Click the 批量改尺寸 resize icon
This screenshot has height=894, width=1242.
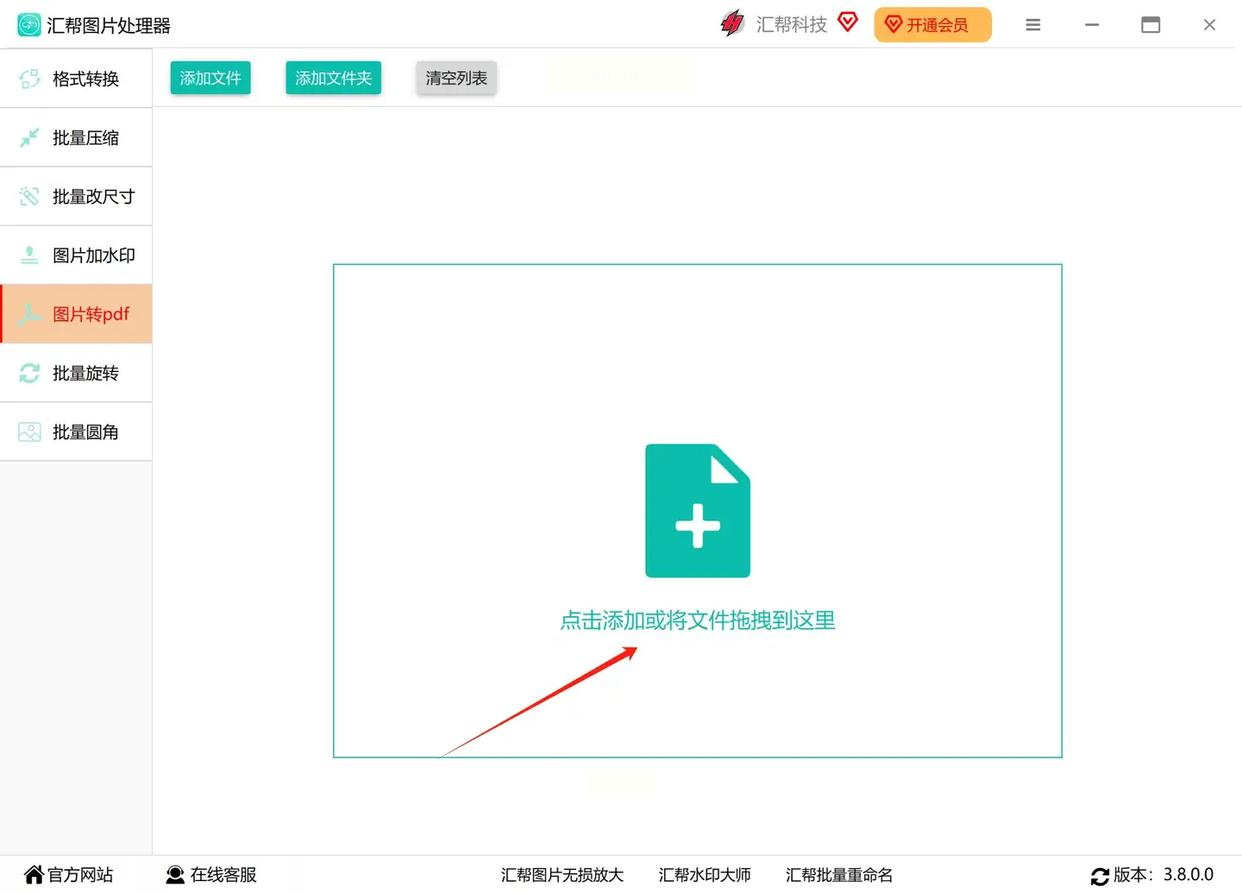pyautogui.click(x=30, y=197)
